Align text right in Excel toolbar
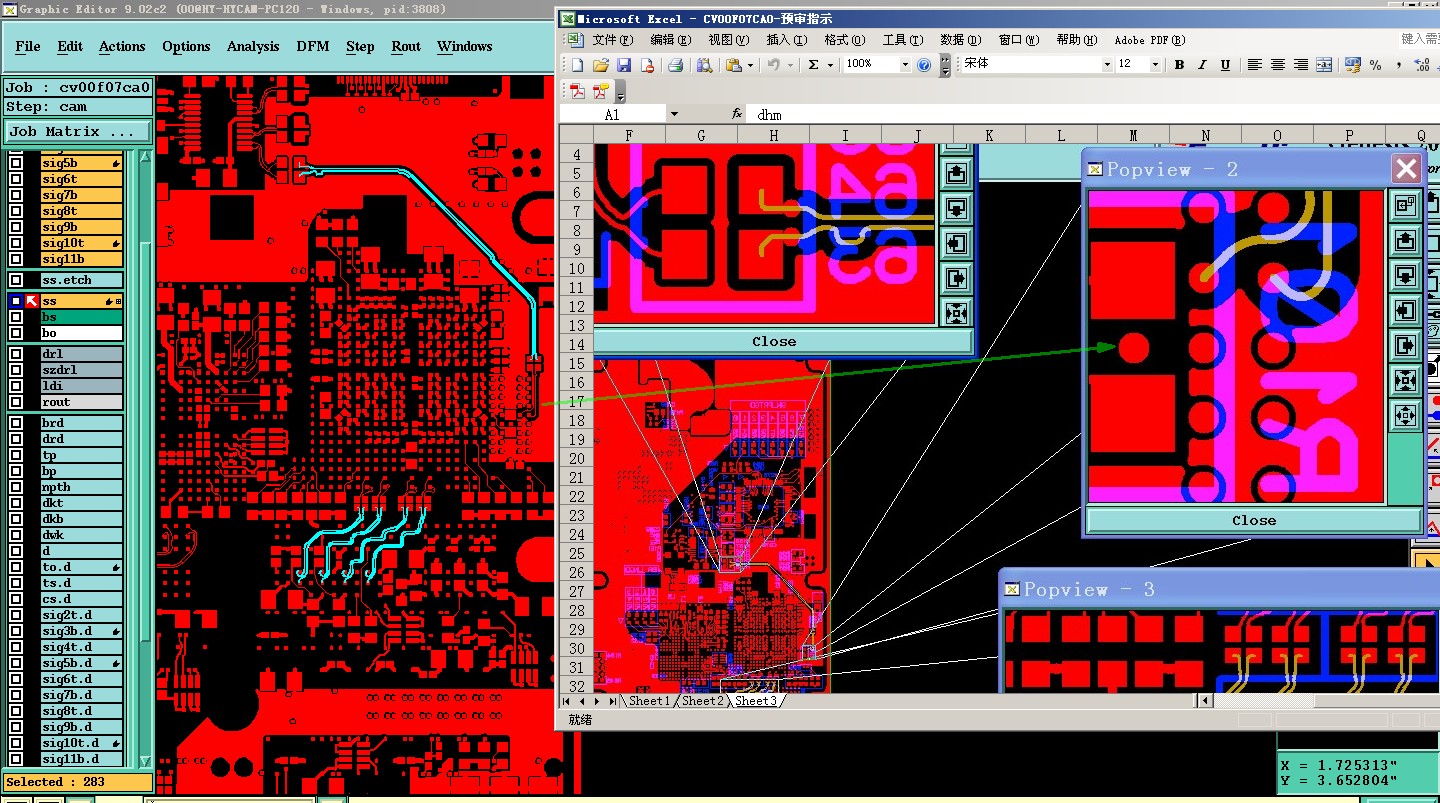The width and height of the screenshot is (1440, 803). click(1300, 65)
